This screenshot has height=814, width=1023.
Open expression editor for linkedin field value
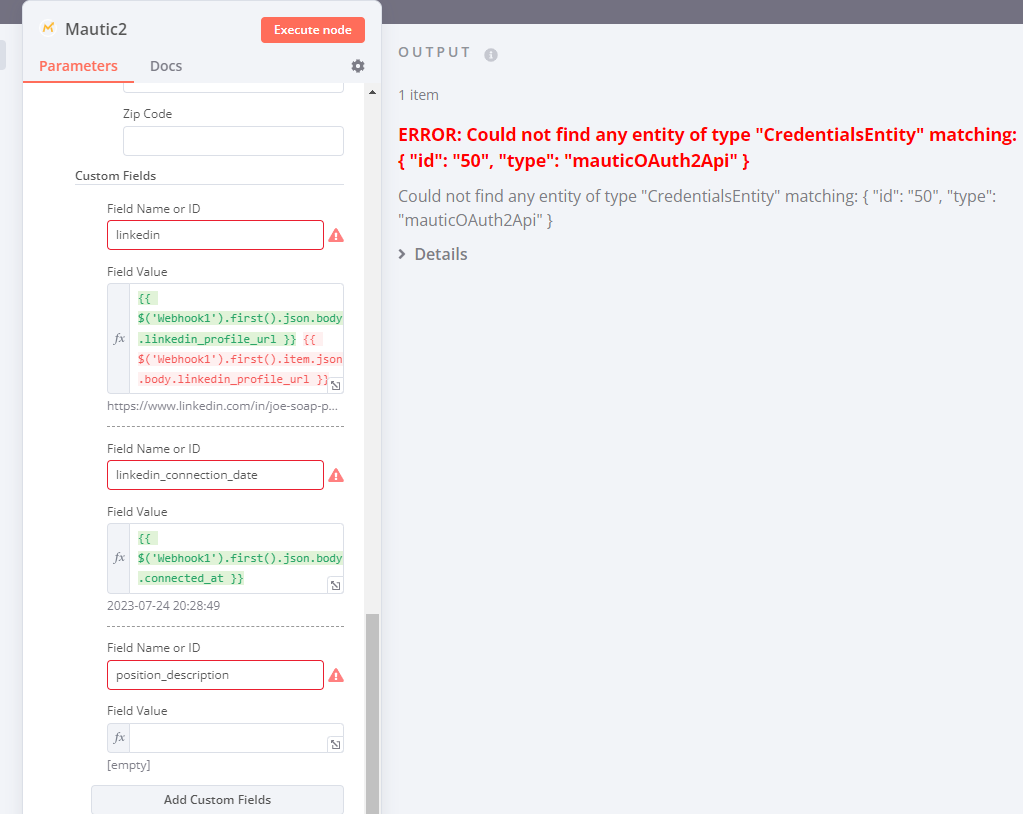[x=335, y=385]
